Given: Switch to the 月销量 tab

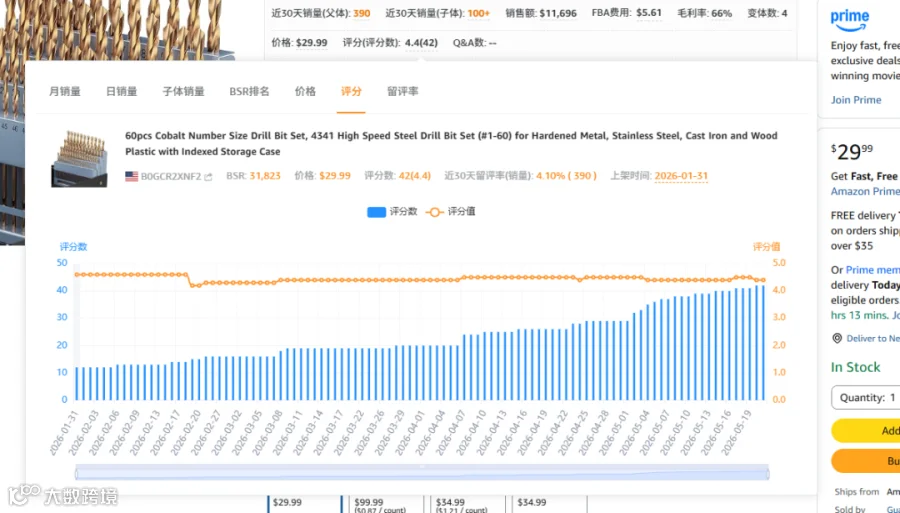Looking at the screenshot, I should [65, 91].
